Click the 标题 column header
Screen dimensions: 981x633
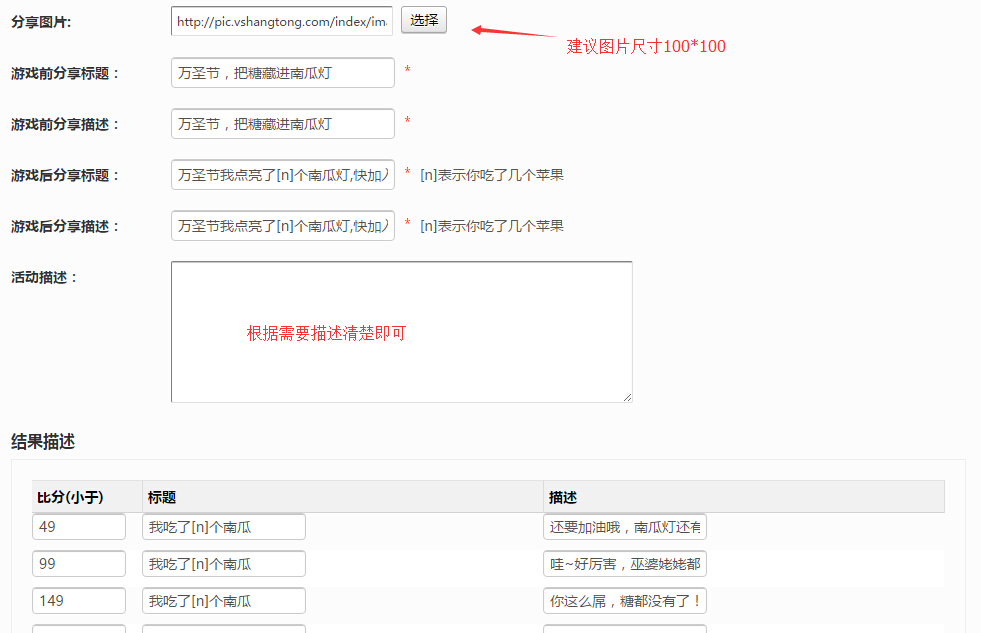pyautogui.click(x=162, y=497)
